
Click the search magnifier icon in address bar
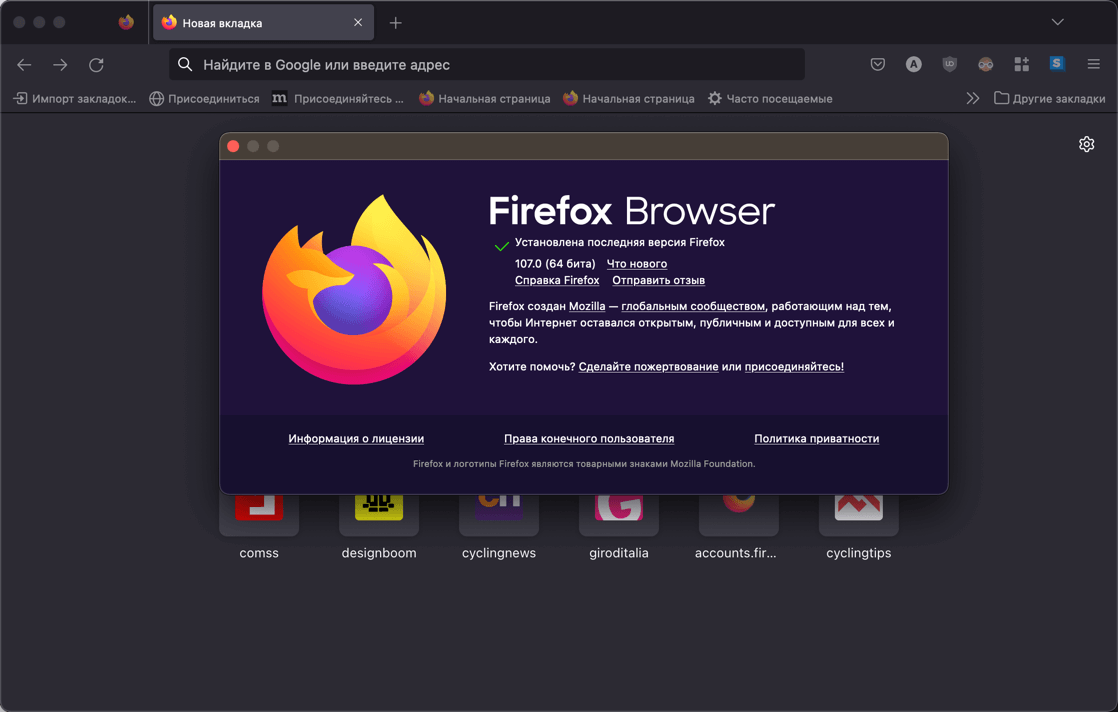pyautogui.click(x=185, y=65)
